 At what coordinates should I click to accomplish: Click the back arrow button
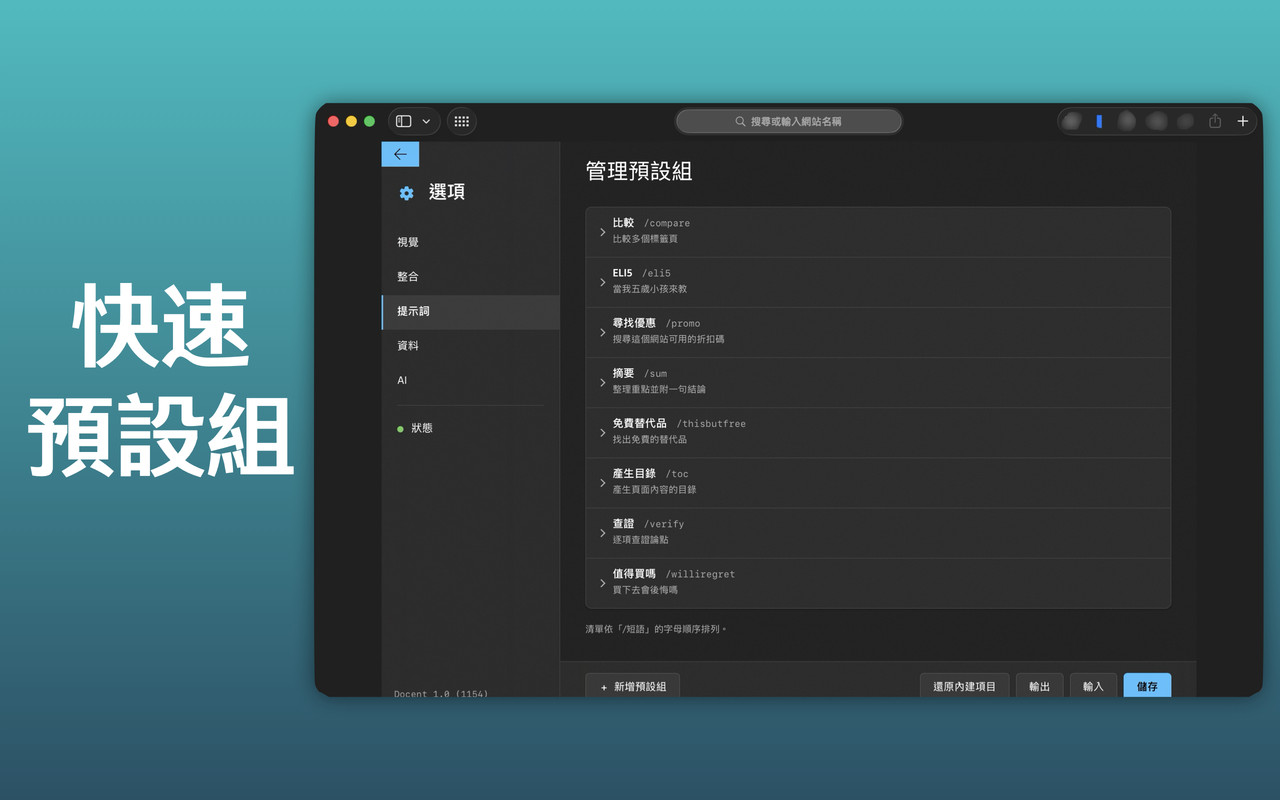coord(400,154)
